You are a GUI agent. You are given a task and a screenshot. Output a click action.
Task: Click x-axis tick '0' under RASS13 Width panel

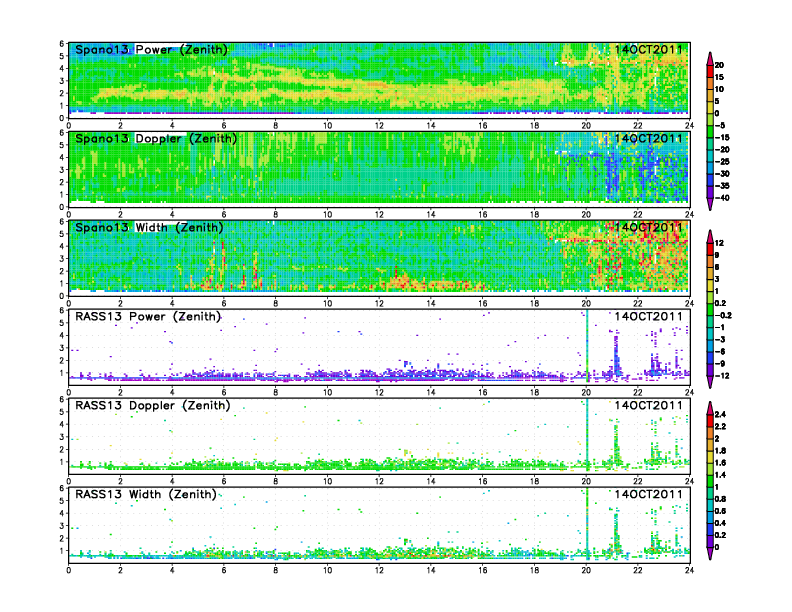point(69,570)
